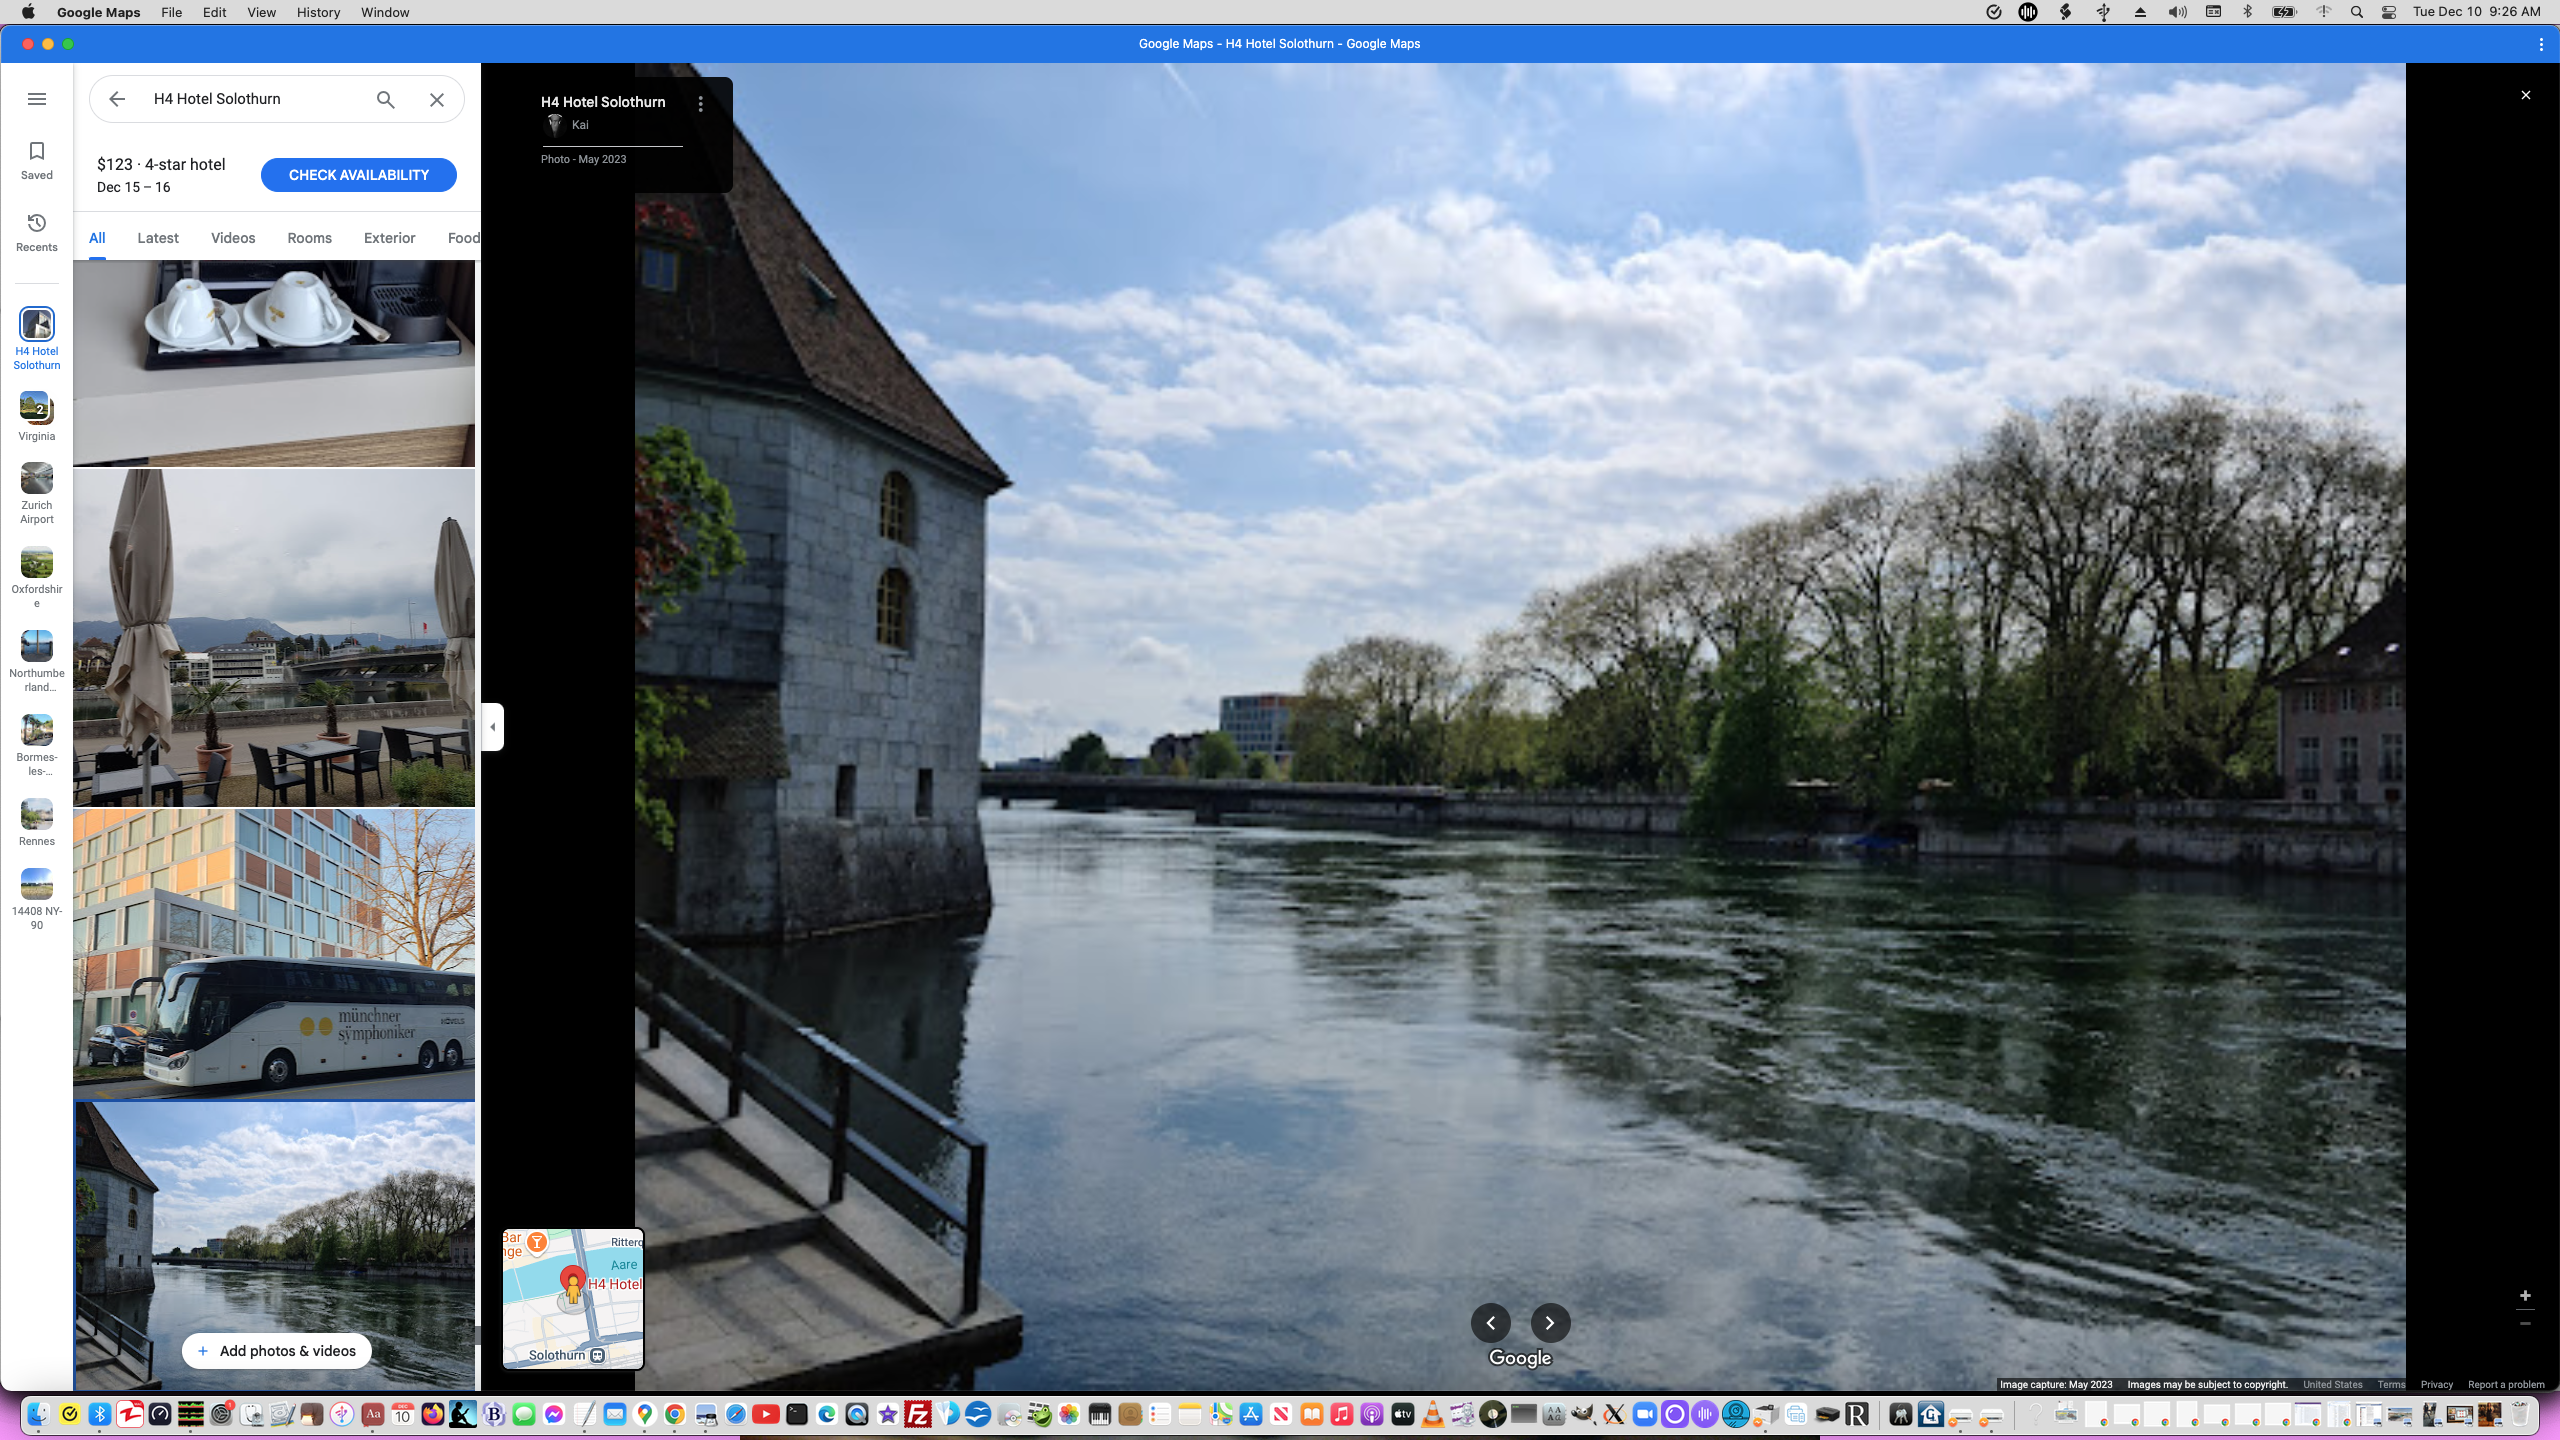The height and width of the screenshot is (1440, 2560).
Task: Show previous photo with left arrow
Action: click(1490, 1323)
